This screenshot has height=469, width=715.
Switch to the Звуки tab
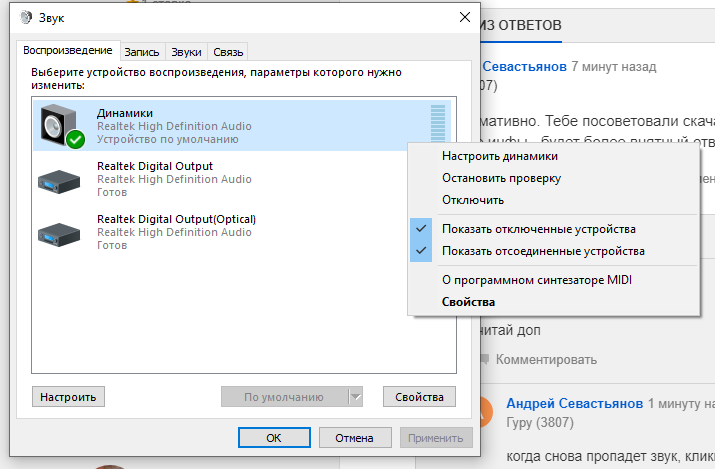[x=186, y=52]
